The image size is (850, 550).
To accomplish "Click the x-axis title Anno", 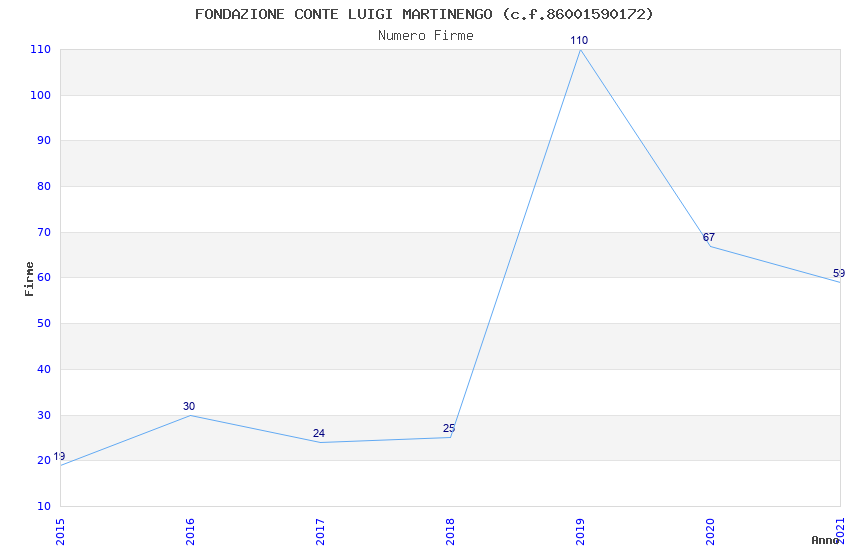I will tap(824, 540).
